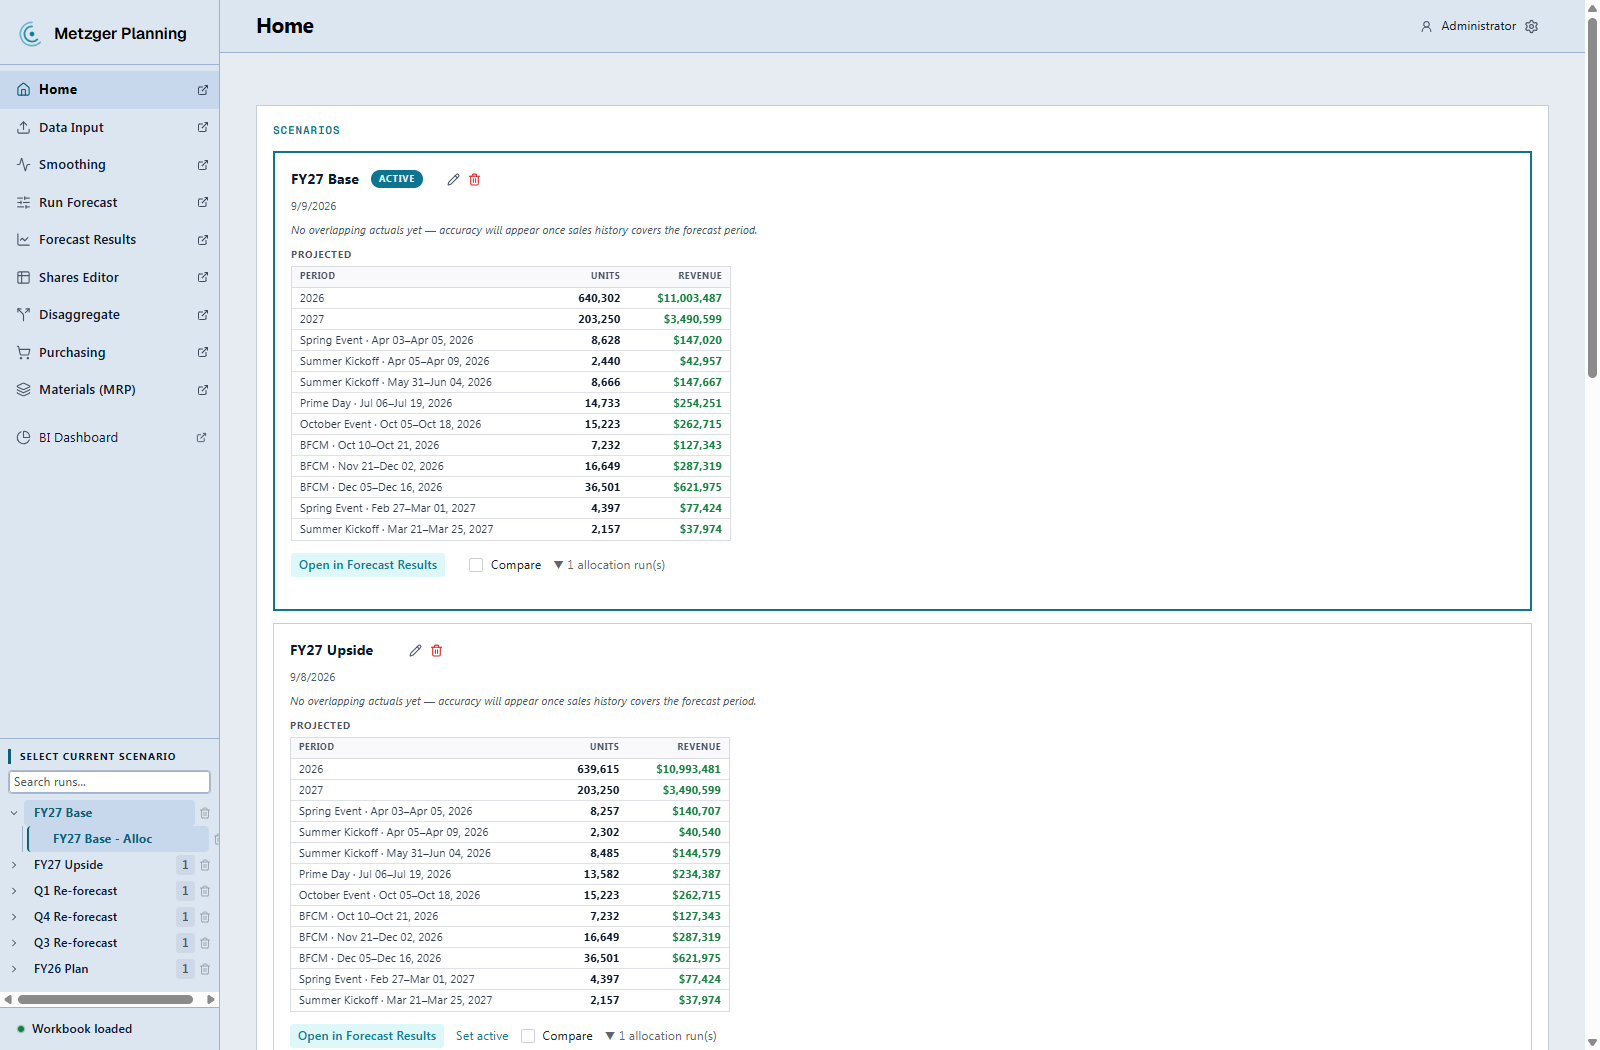This screenshot has height=1050, width=1600.
Task: Click scenario tree scroll right arrow
Action: pyautogui.click(x=211, y=999)
